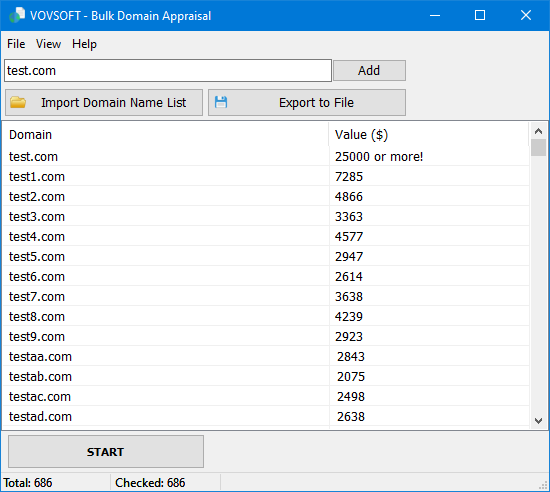Click the value 2843

[x=351, y=356]
